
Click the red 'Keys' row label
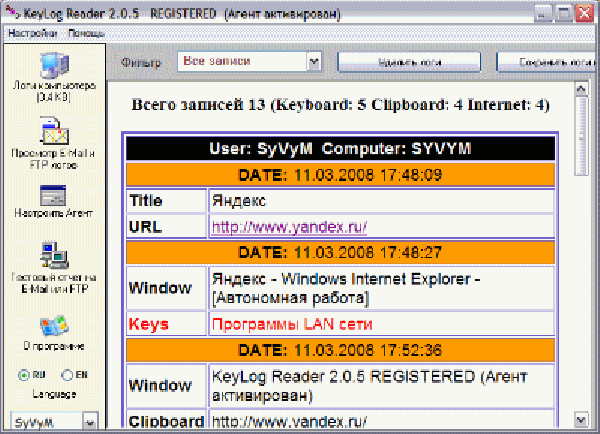click(x=148, y=324)
